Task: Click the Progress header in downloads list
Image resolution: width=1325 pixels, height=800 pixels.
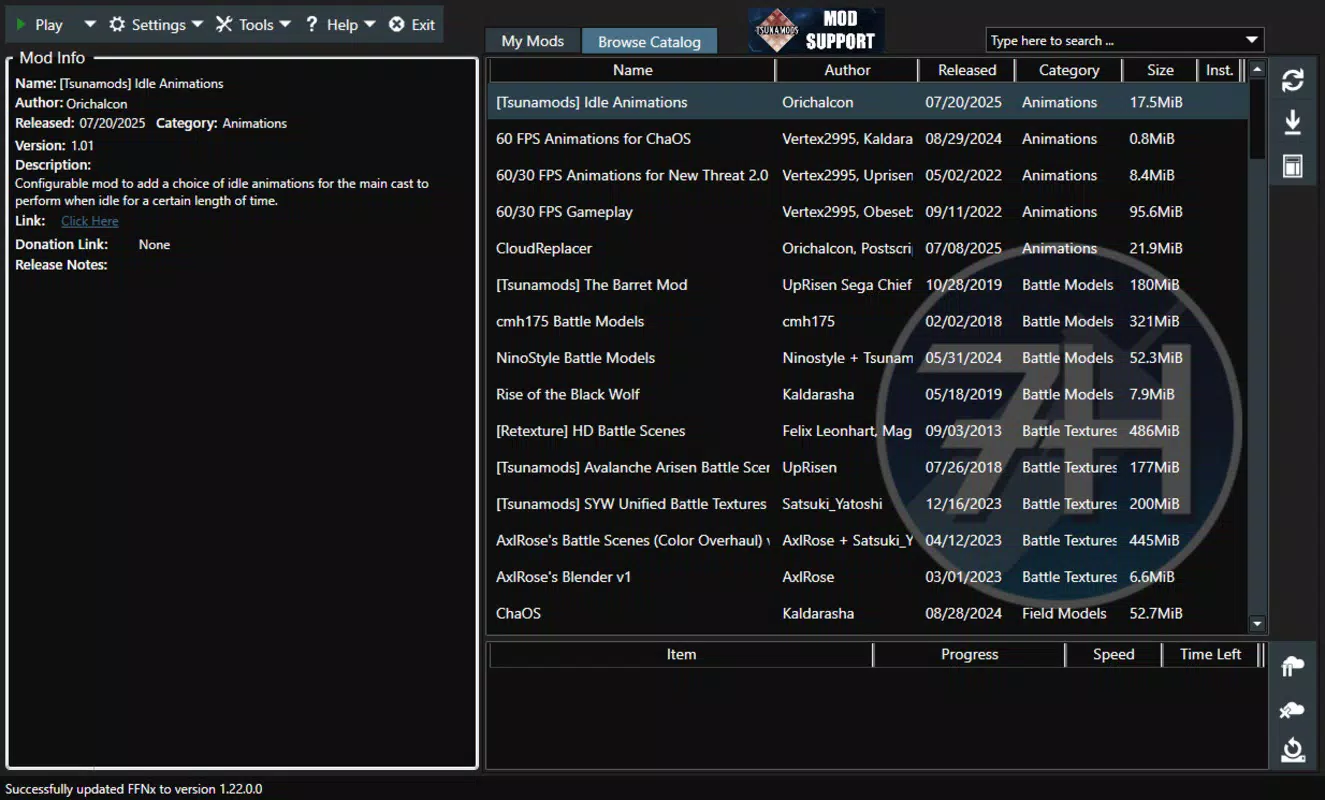Action: pyautogui.click(x=969, y=654)
